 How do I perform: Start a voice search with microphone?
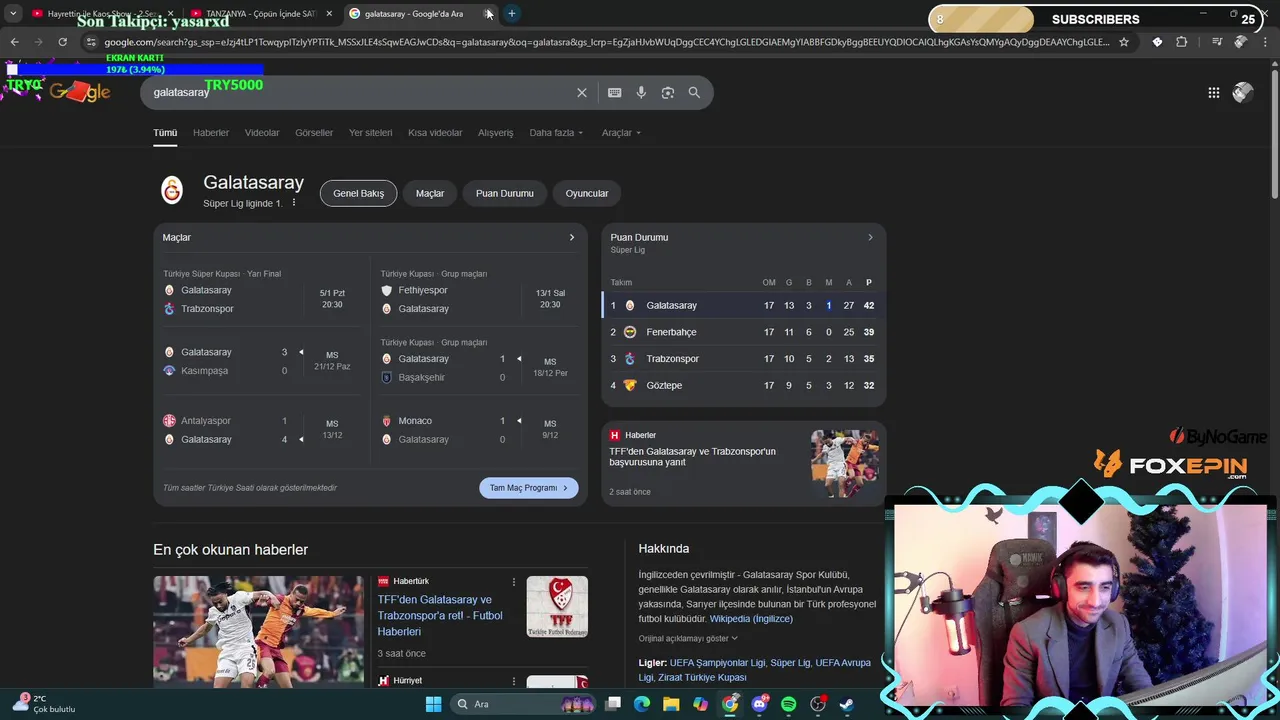[641, 92]
